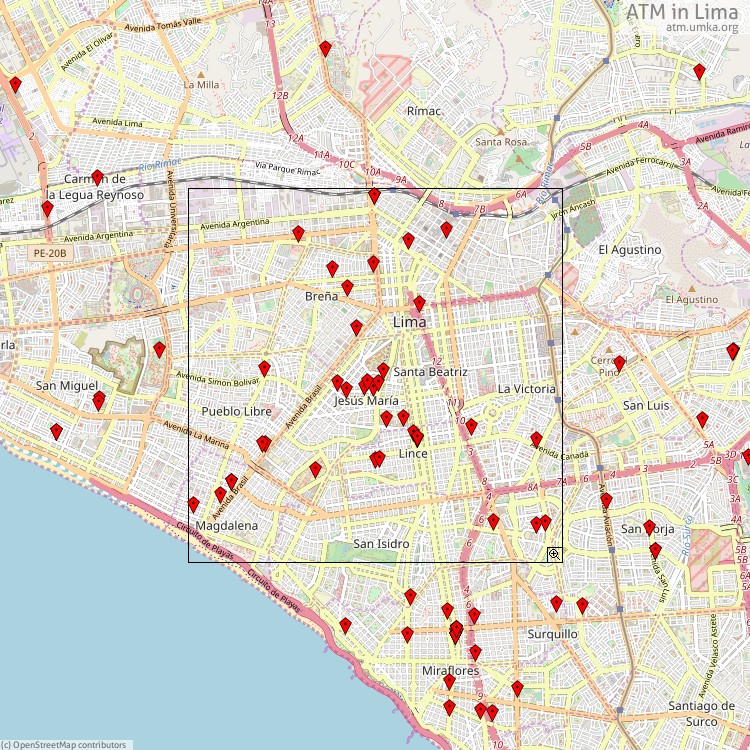Click the lone ATM marker west of Miraflores
The width and height of the screenshot is (750, 750).
click(345, 625)
